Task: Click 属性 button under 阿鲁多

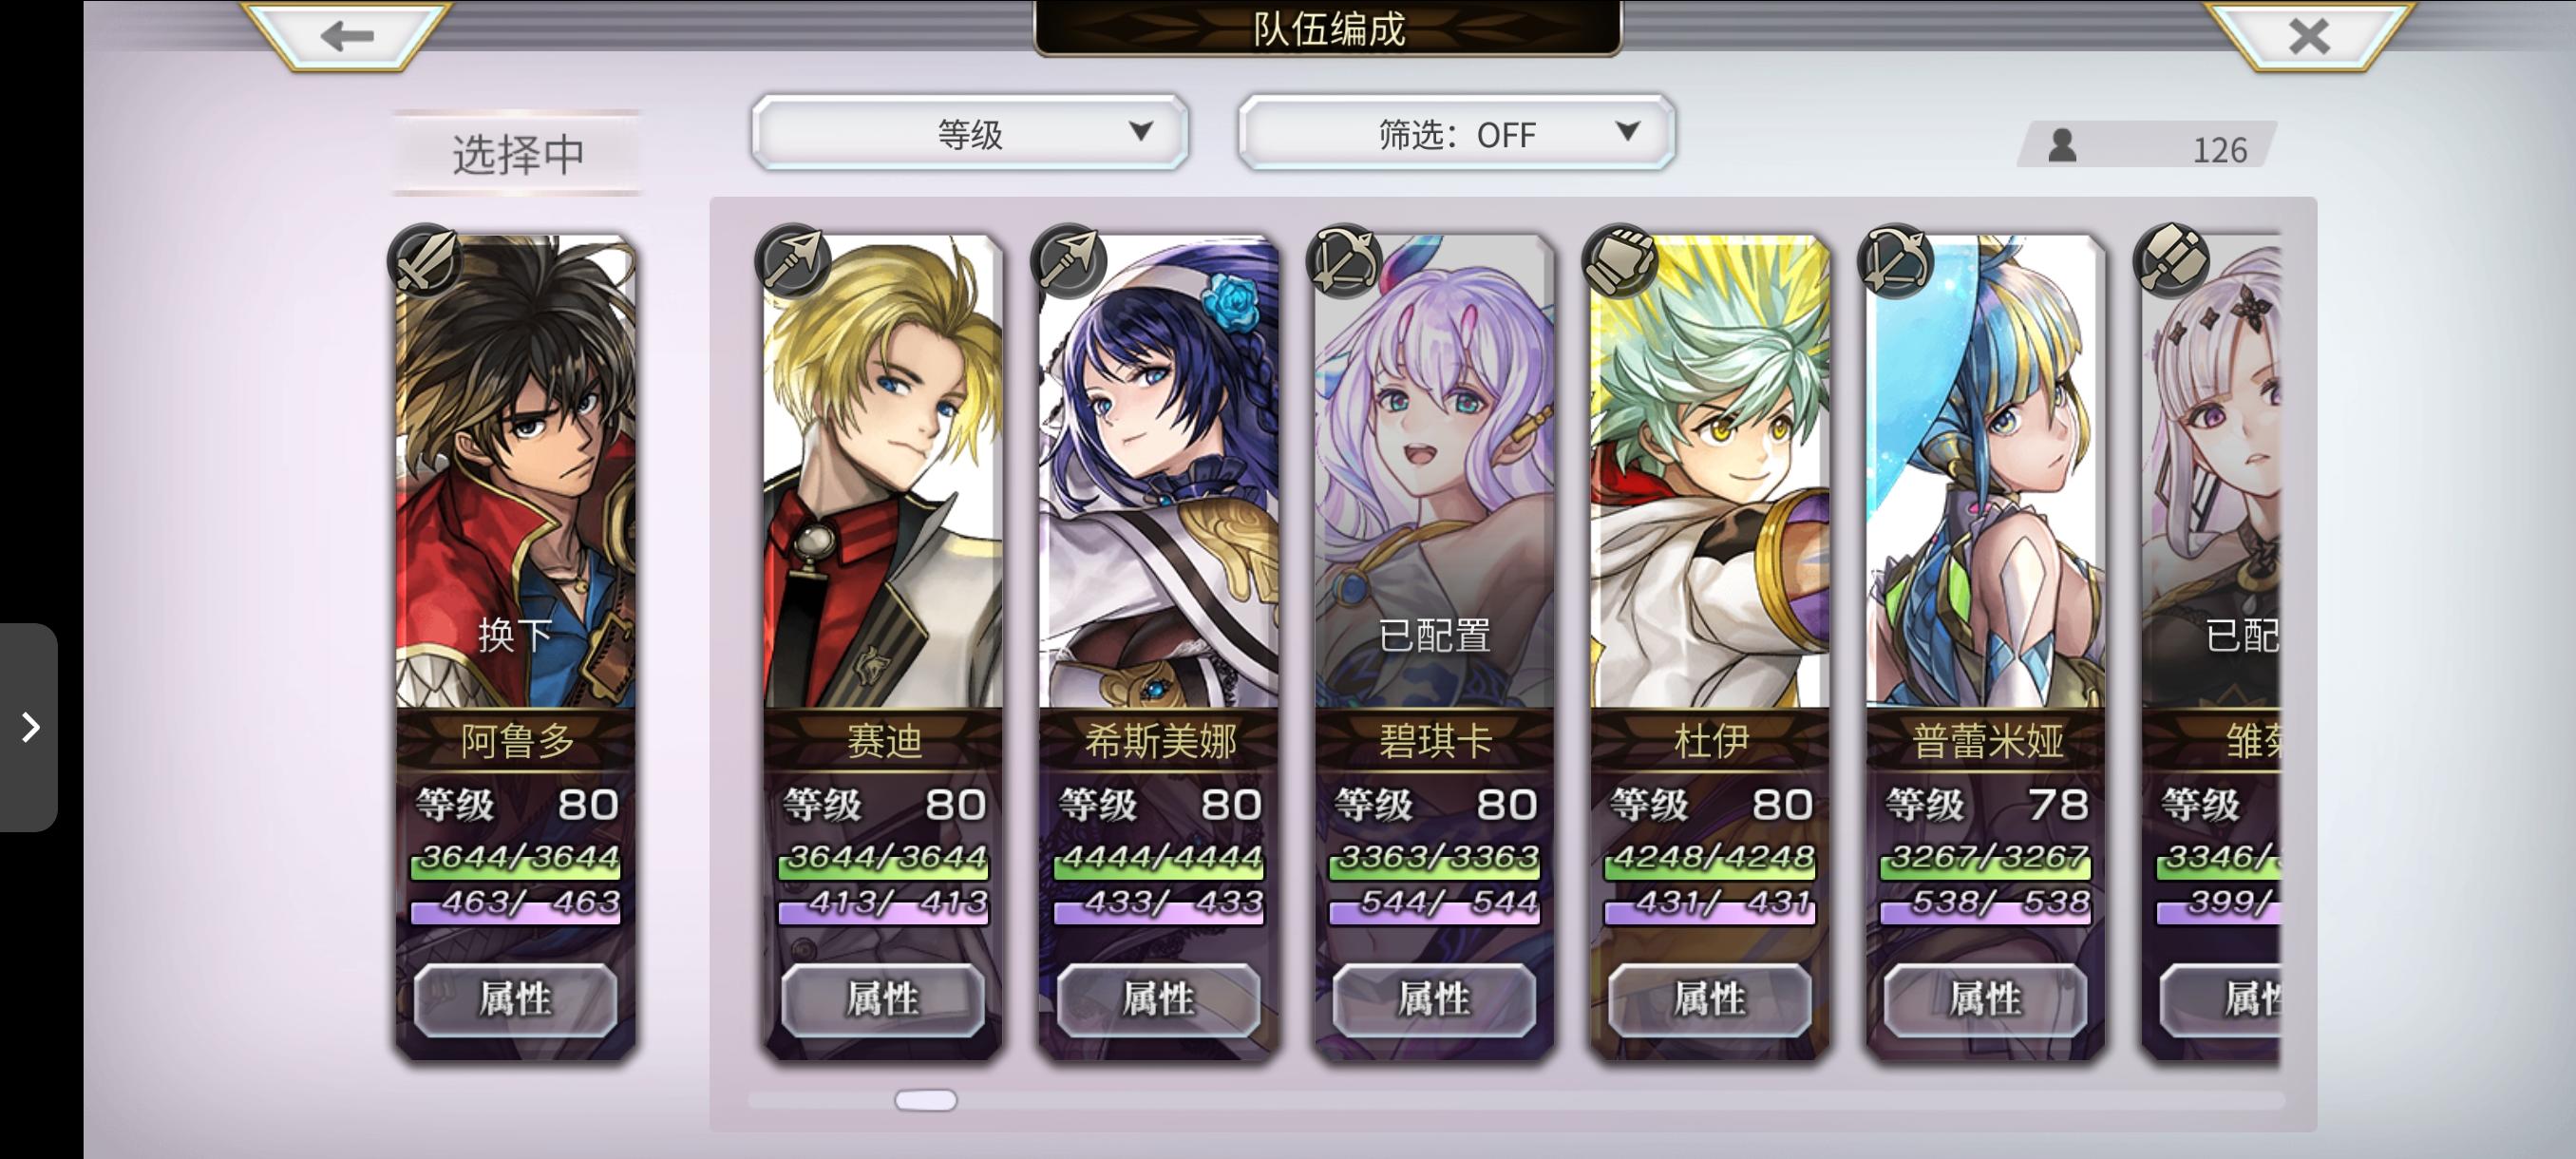Action: (515, 999)
